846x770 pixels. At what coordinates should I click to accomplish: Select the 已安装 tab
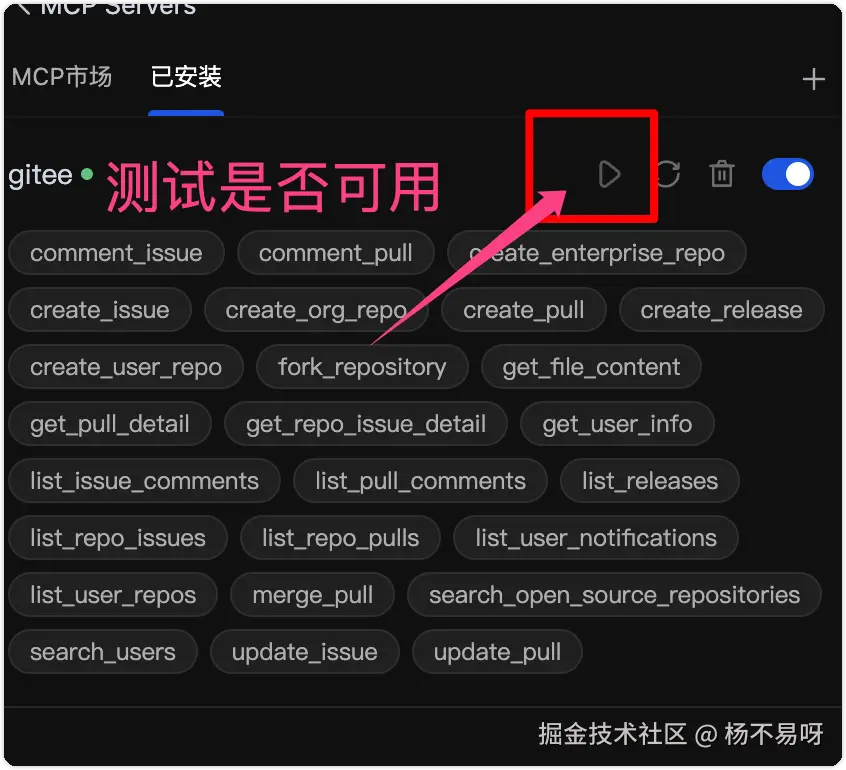tap(186, 77)
